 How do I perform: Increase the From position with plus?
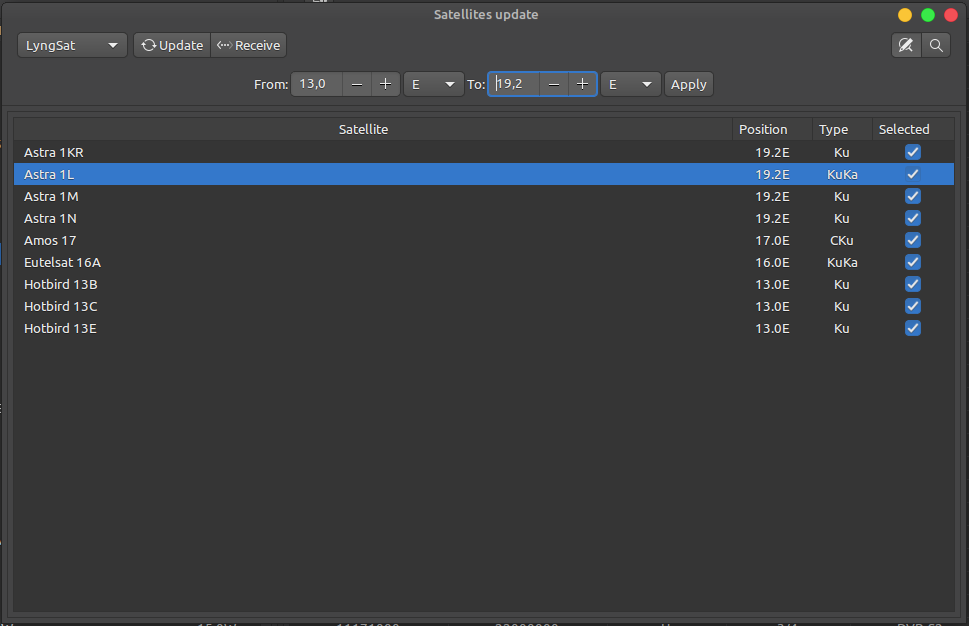pyautogui.click(x=385, y=84)
